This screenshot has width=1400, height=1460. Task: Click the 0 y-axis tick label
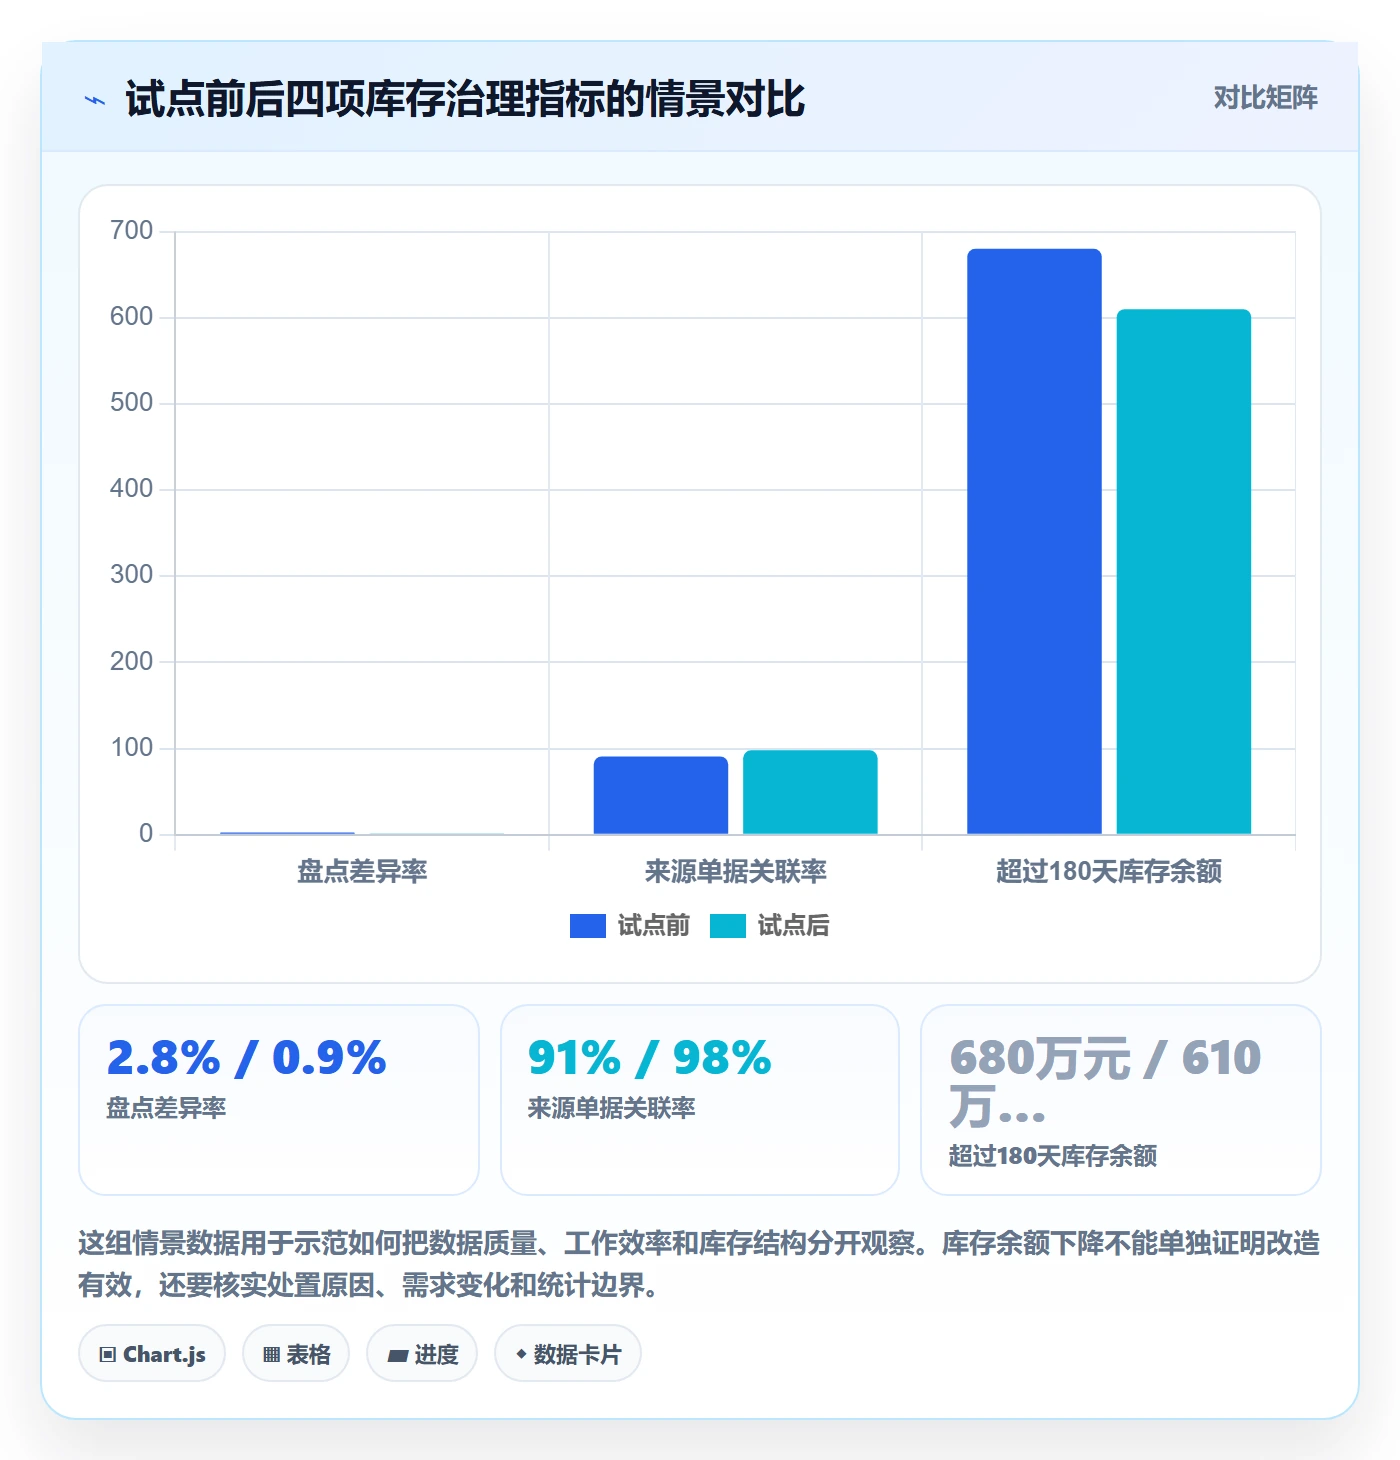point(146,834)
